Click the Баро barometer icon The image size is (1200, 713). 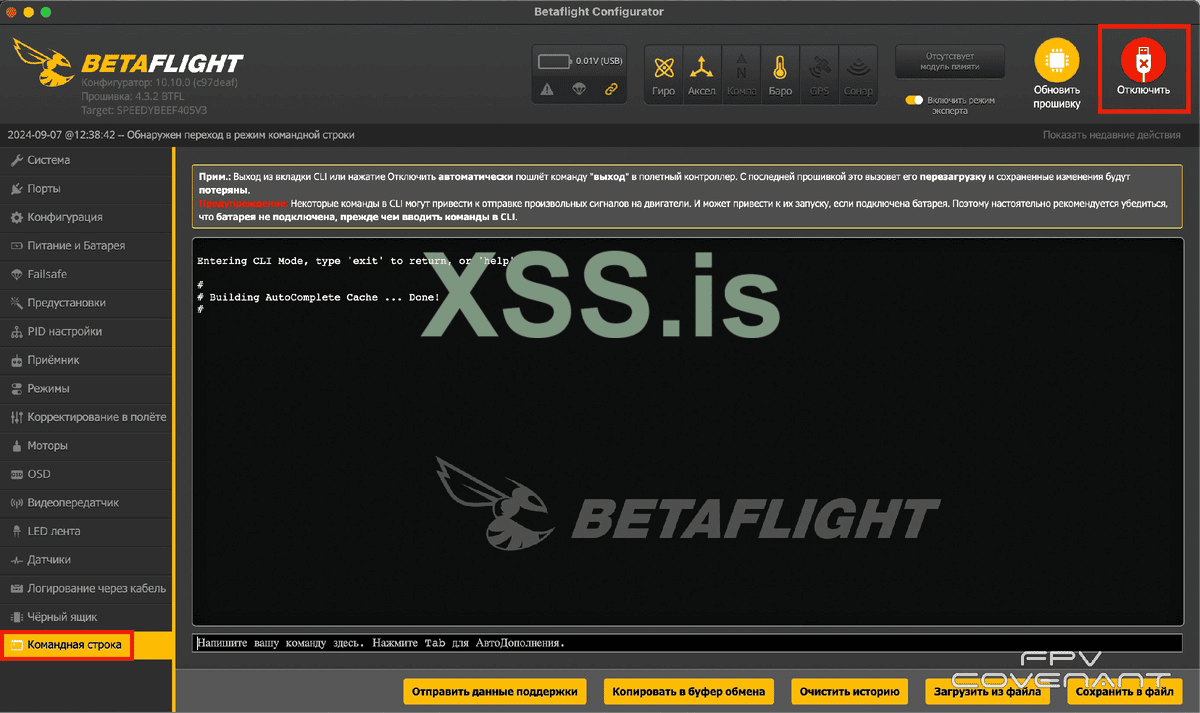tap(780, 75)
